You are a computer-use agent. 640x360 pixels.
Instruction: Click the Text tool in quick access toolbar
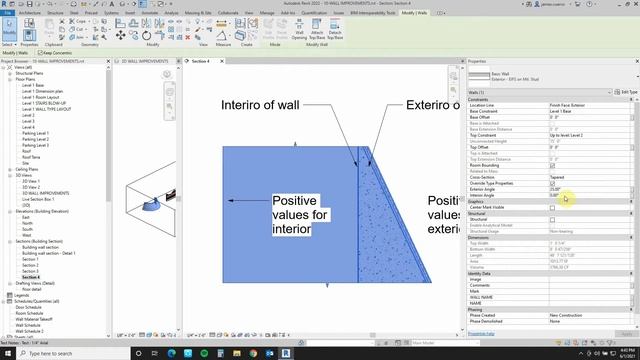(111, 4)
